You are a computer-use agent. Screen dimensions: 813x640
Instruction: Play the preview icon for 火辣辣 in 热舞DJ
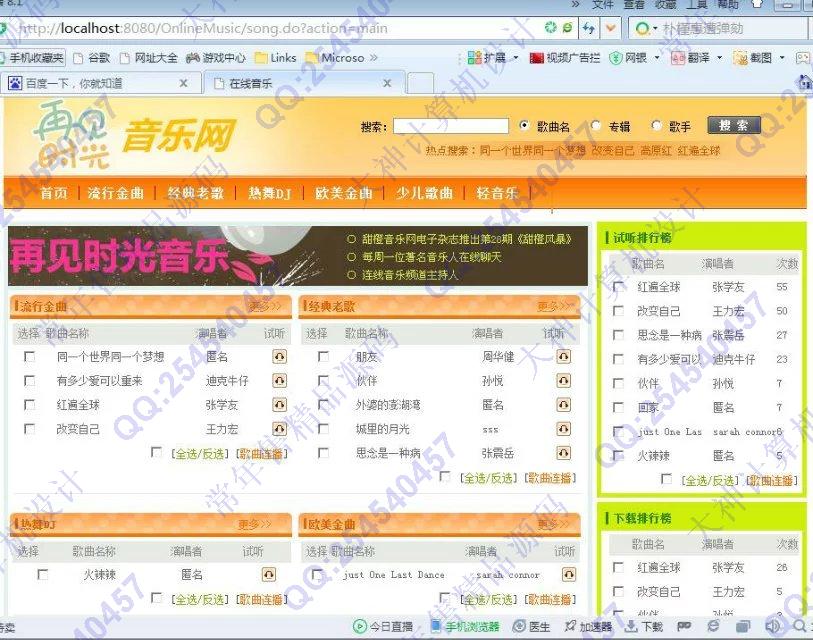click(269, 574)
